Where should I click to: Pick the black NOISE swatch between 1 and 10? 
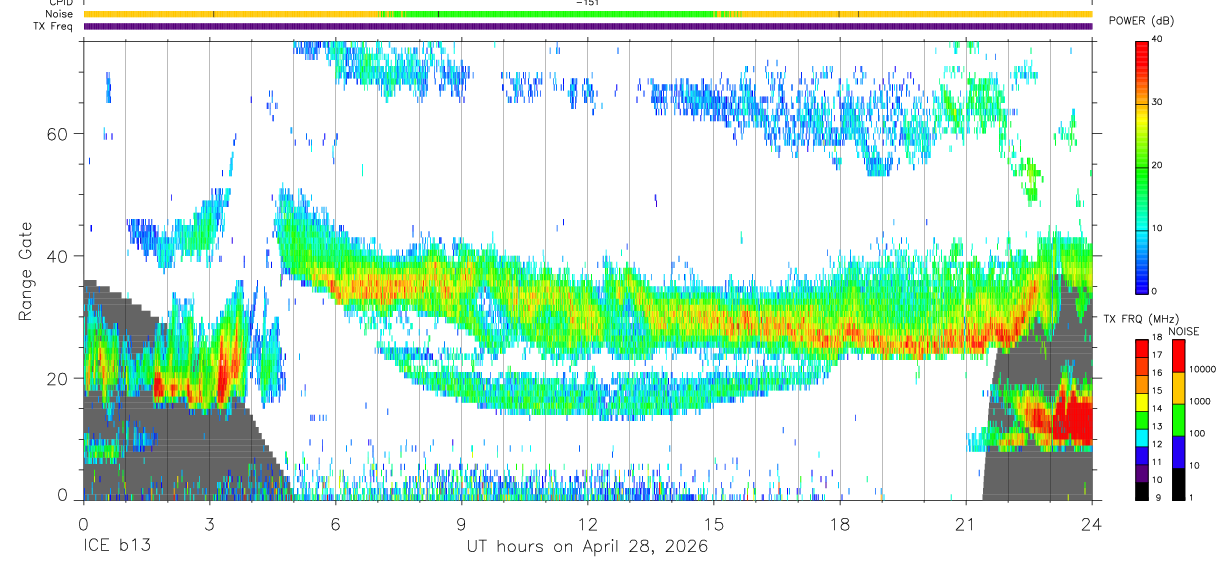click(x=1179, y=484)
